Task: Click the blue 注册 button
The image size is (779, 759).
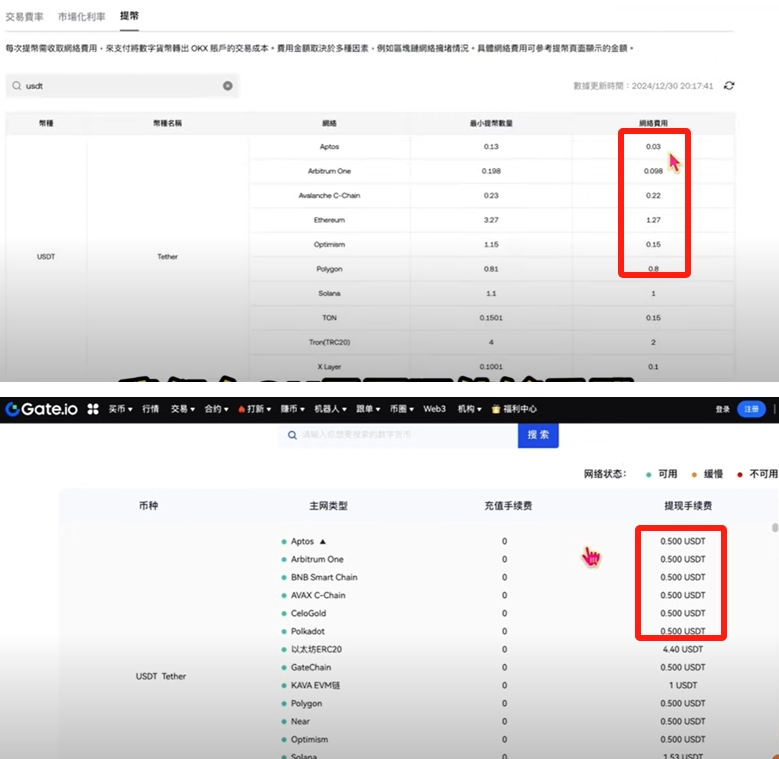Action: tap(751, 409)
